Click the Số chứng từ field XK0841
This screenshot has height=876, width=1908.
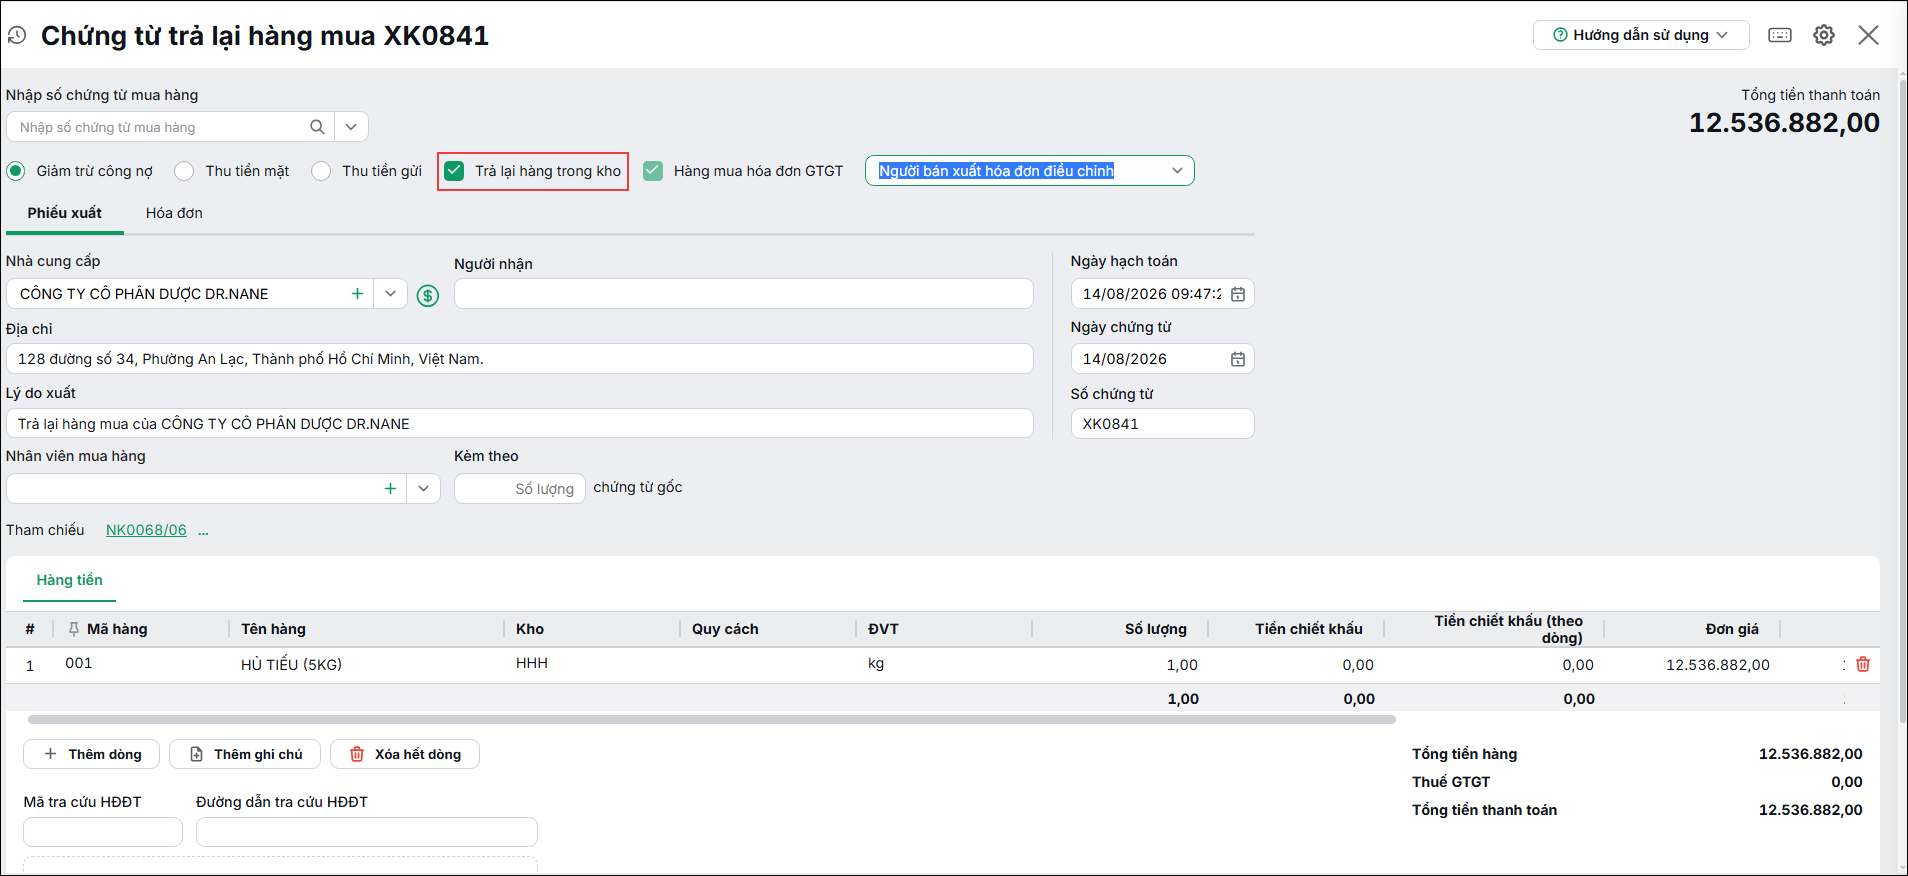[x=1162, y=424]
